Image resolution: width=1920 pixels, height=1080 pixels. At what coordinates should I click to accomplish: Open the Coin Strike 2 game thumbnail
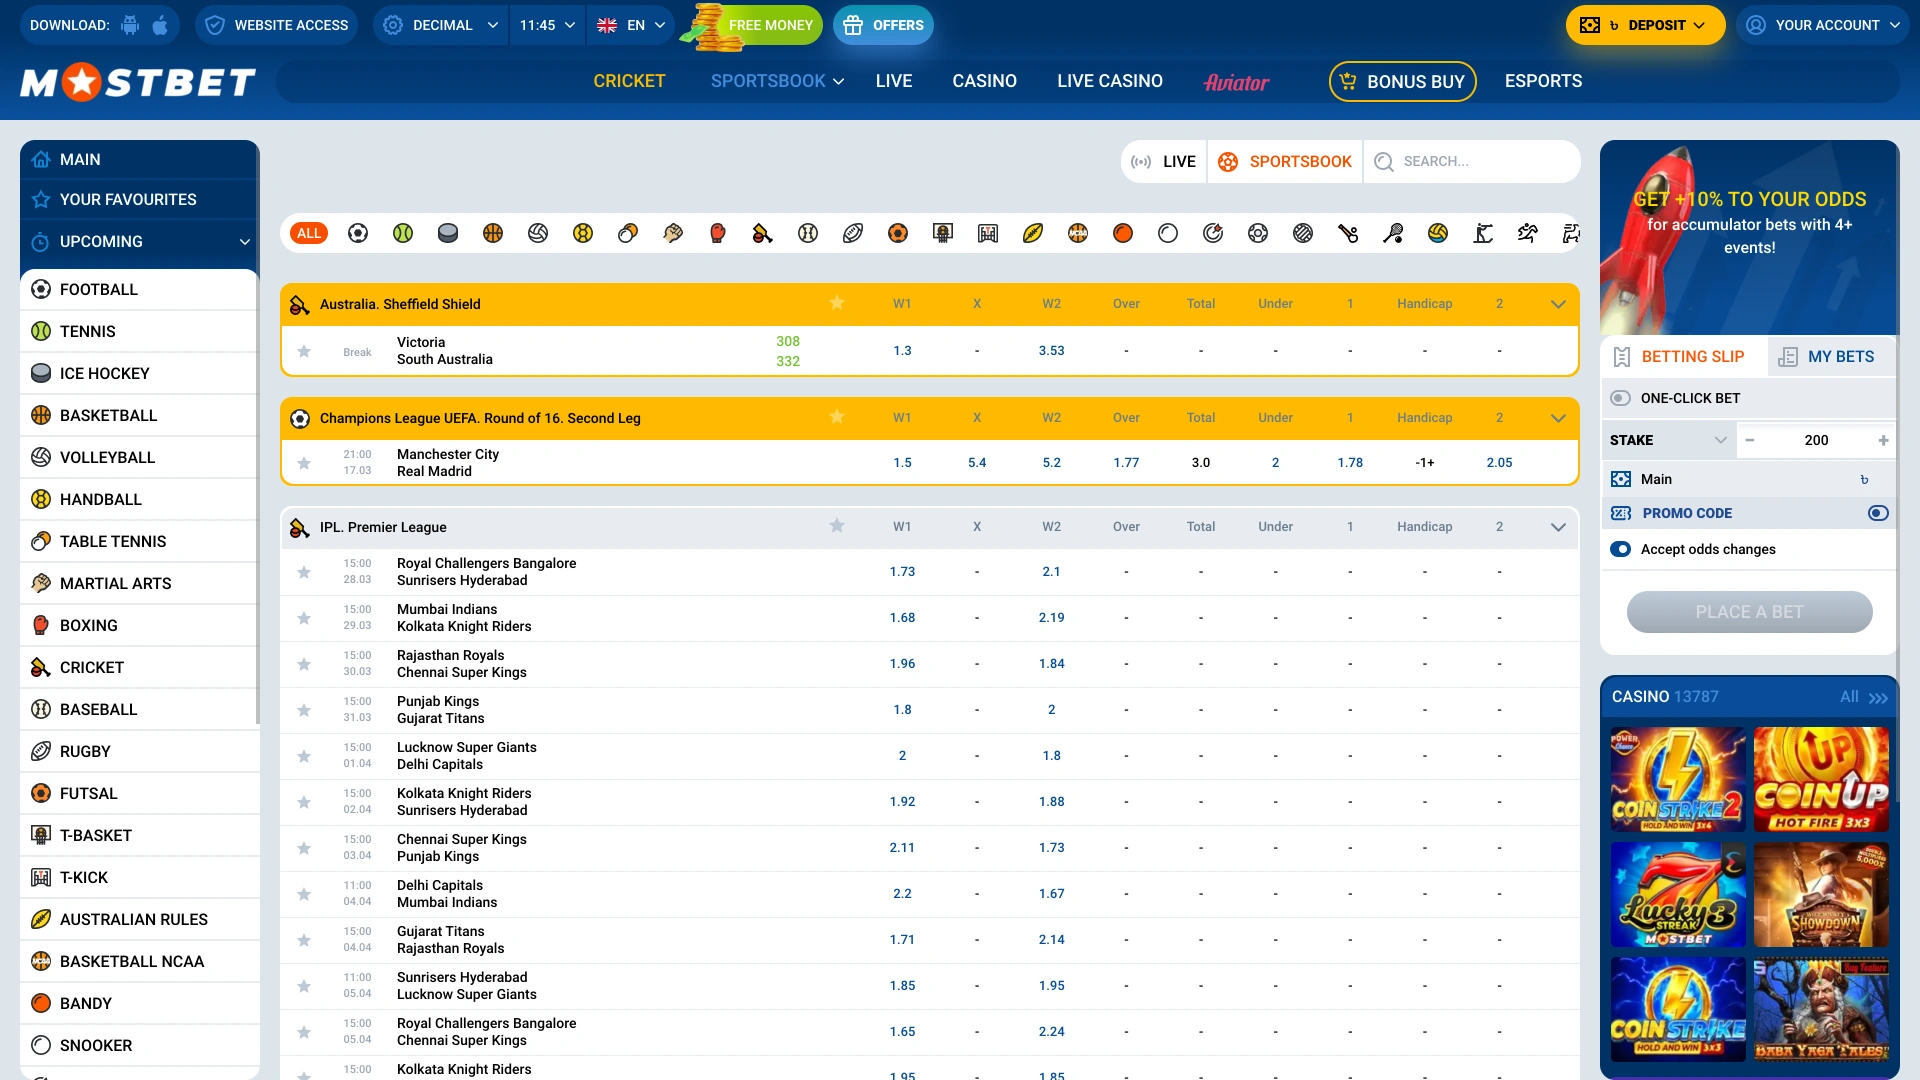[1676, 779]
